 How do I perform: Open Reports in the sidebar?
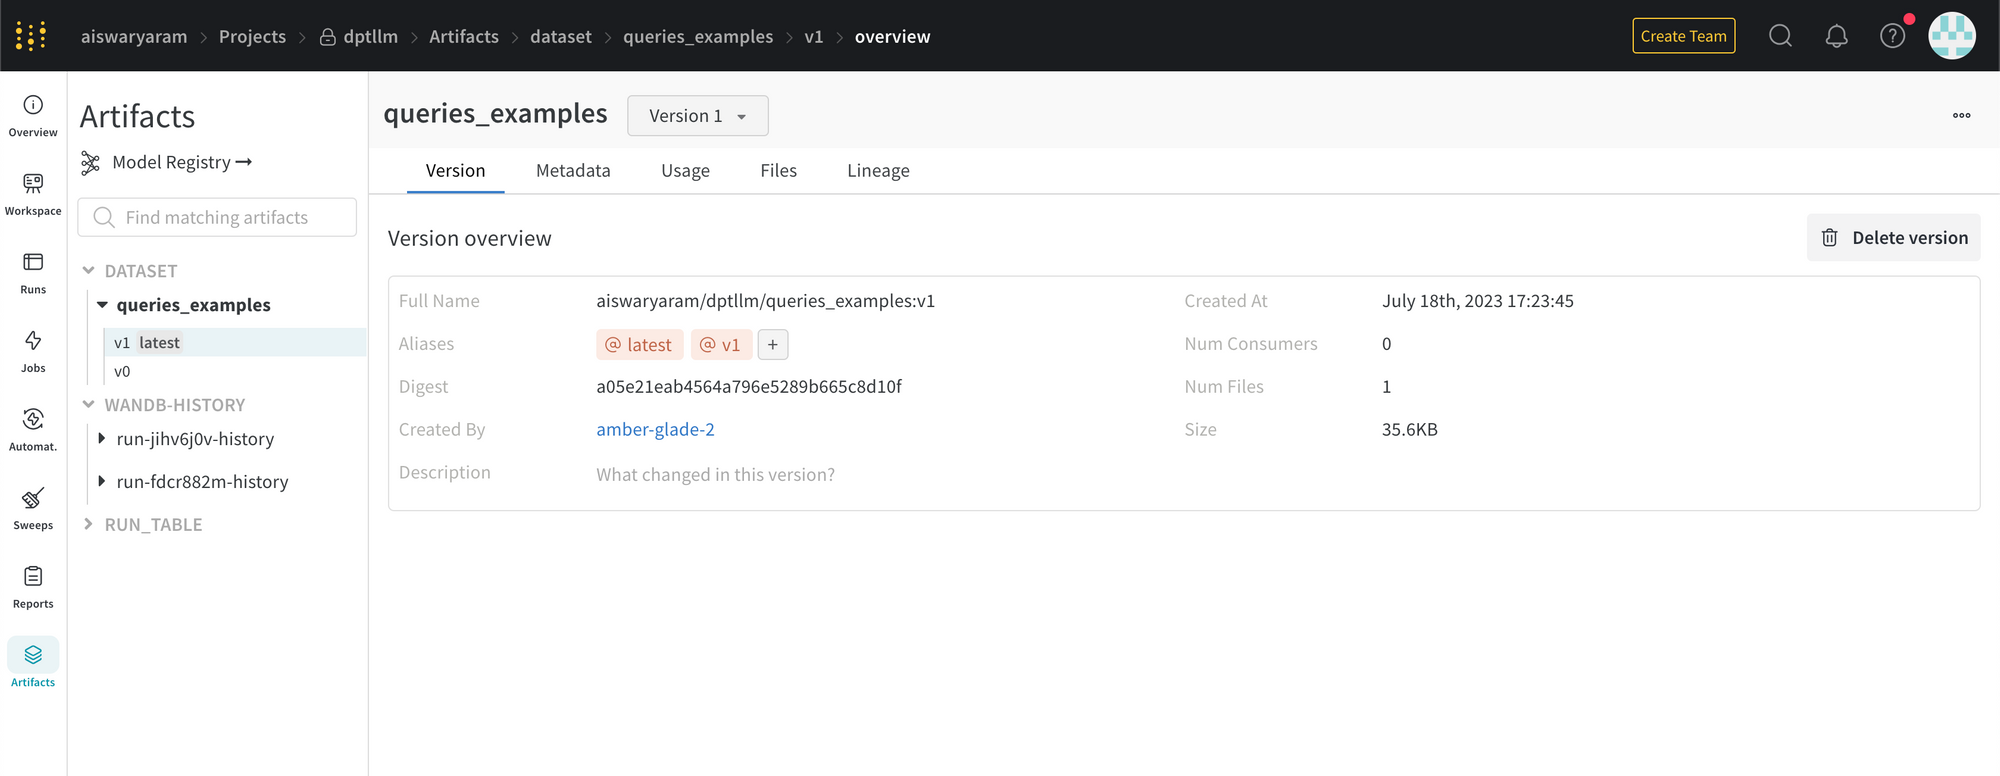[33, 587]
